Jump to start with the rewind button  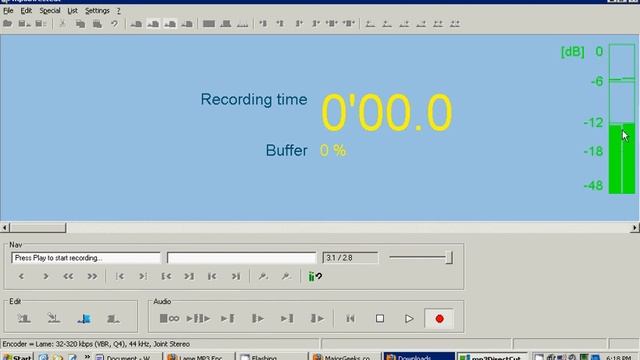coord(350,319)
